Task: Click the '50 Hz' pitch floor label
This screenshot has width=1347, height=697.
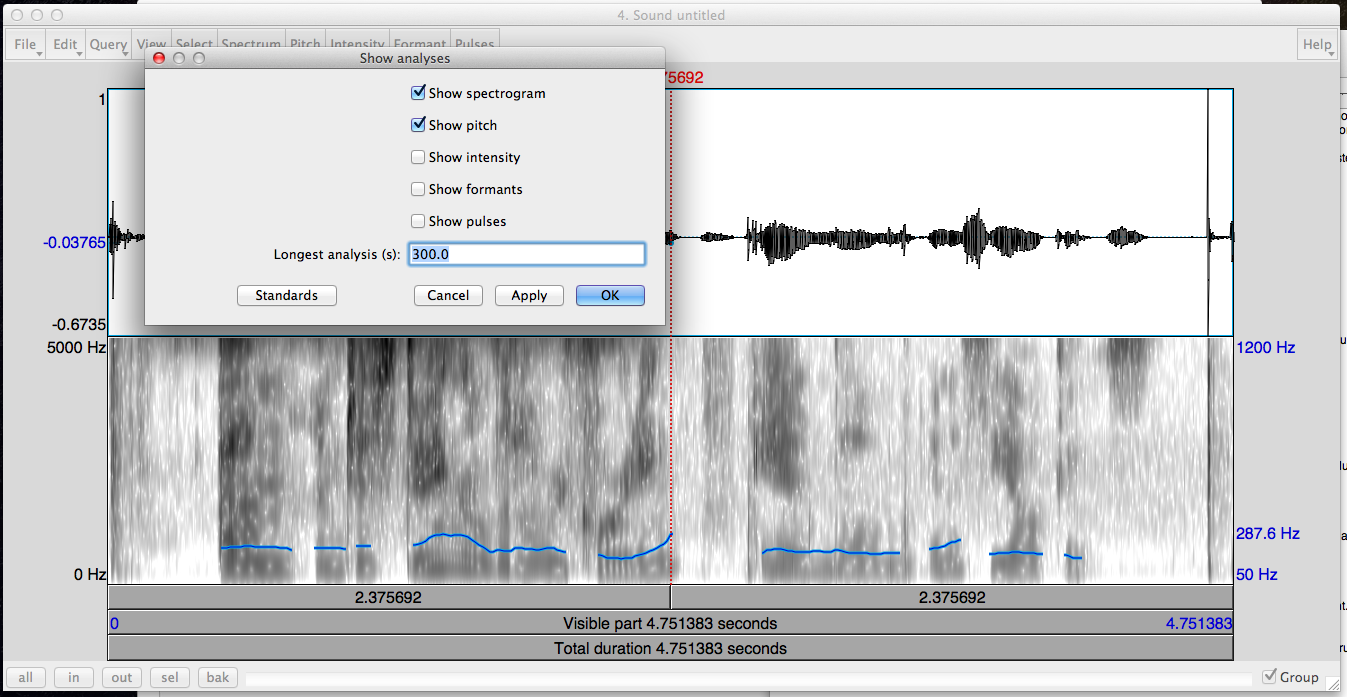Action: (x=1257, y=575)
